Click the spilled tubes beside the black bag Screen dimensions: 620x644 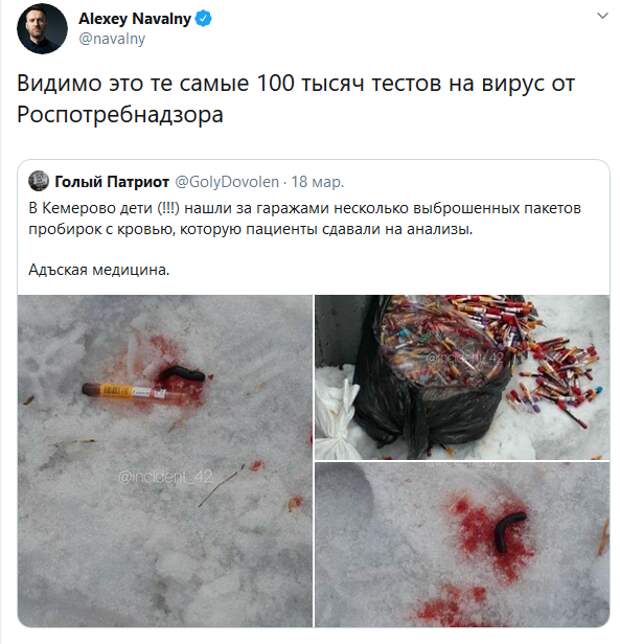coord(554,376)
